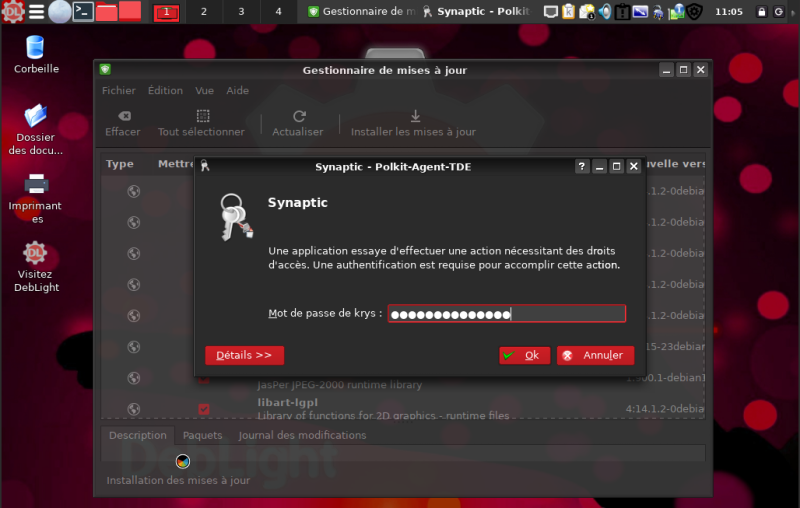Click the help question mark in Polkit dialog
800x508 pixels.
[x=582, y=167]
